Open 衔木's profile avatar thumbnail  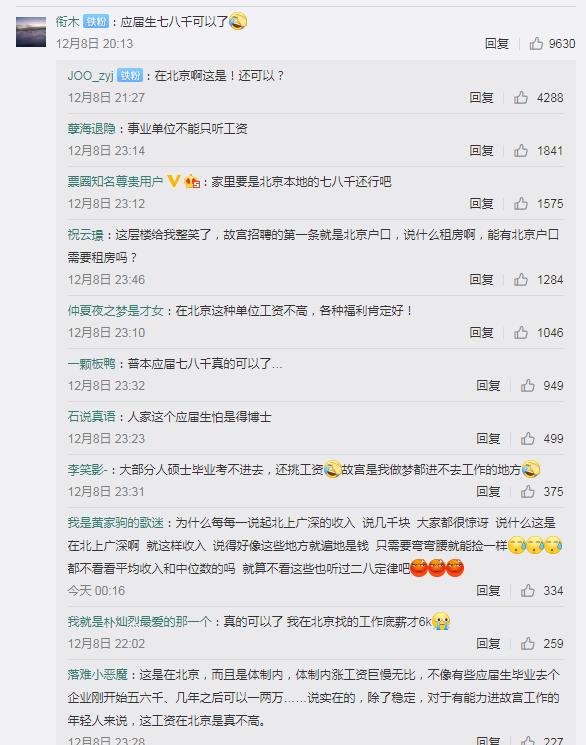click(x=31, y=32)
